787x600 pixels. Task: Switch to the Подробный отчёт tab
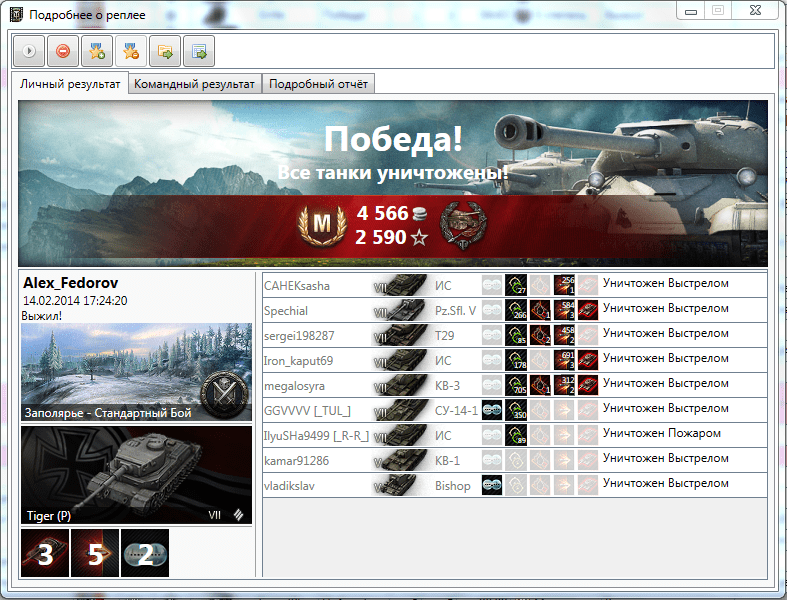pos(318,84)
